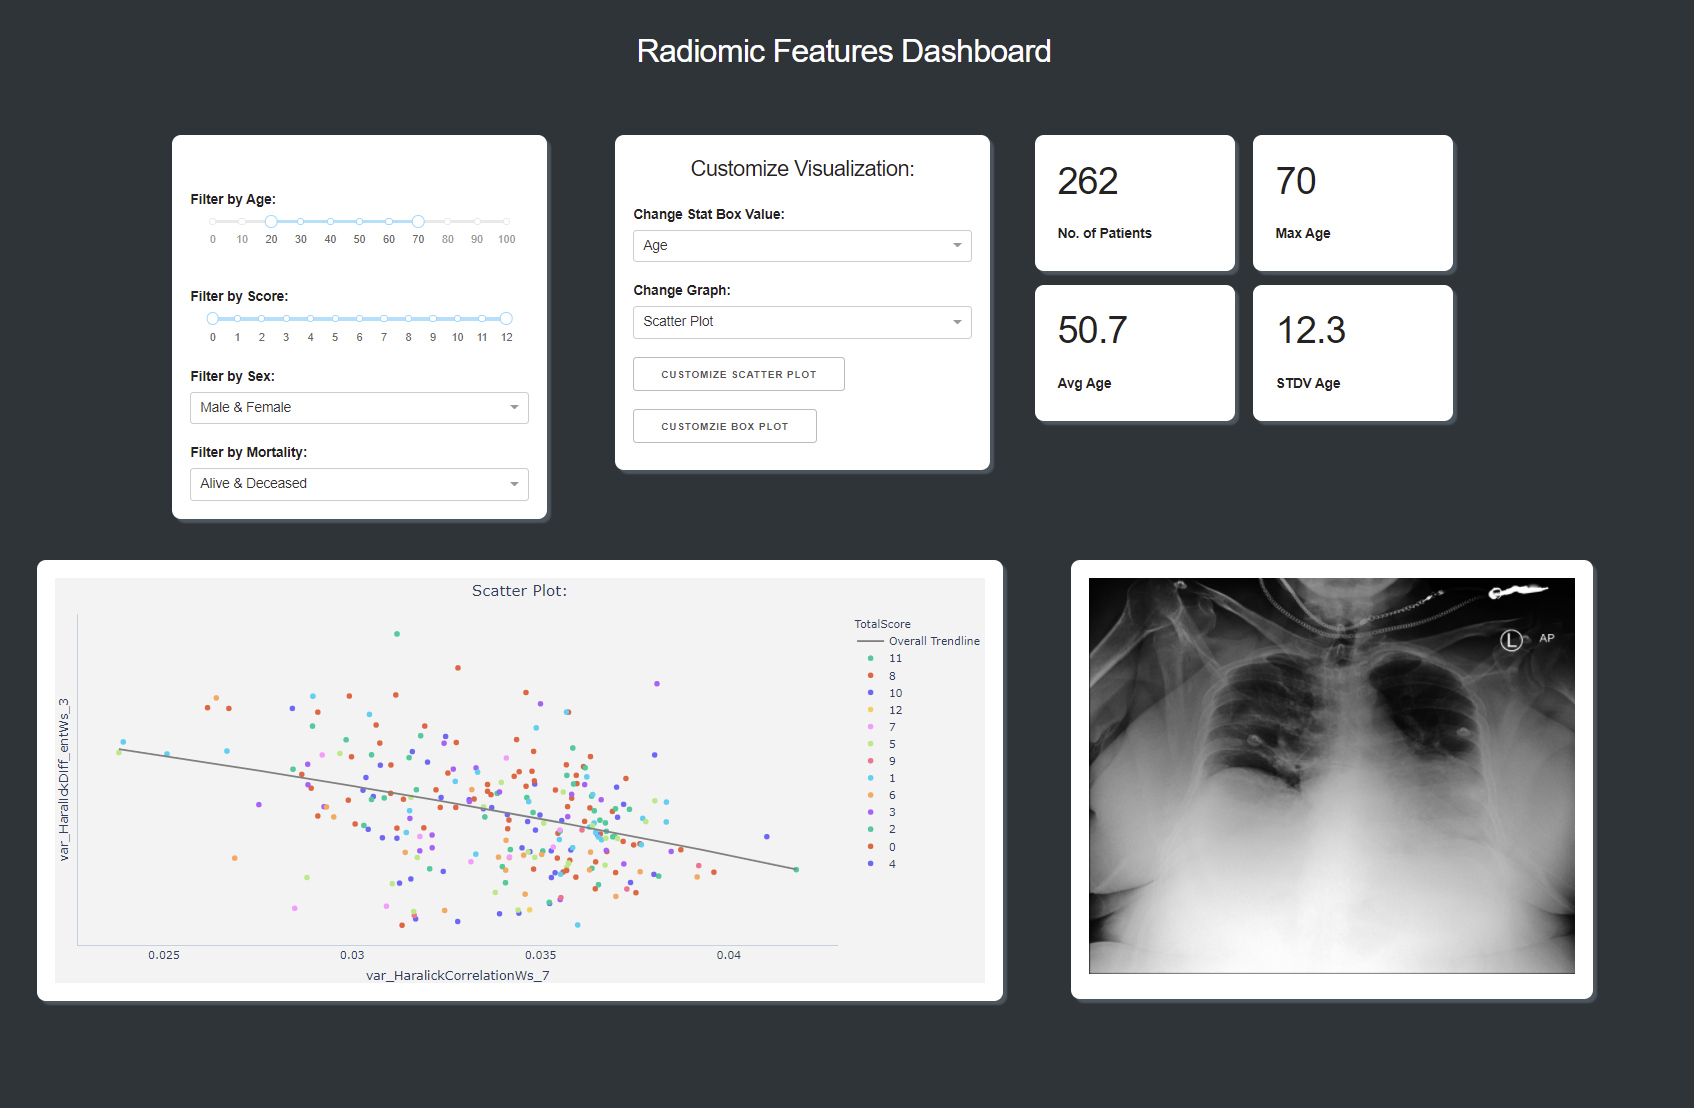This screenshot has width=1694, height=1108.
Task: Click the Scatter Plot title area
Action: click(x=519, y=591)
